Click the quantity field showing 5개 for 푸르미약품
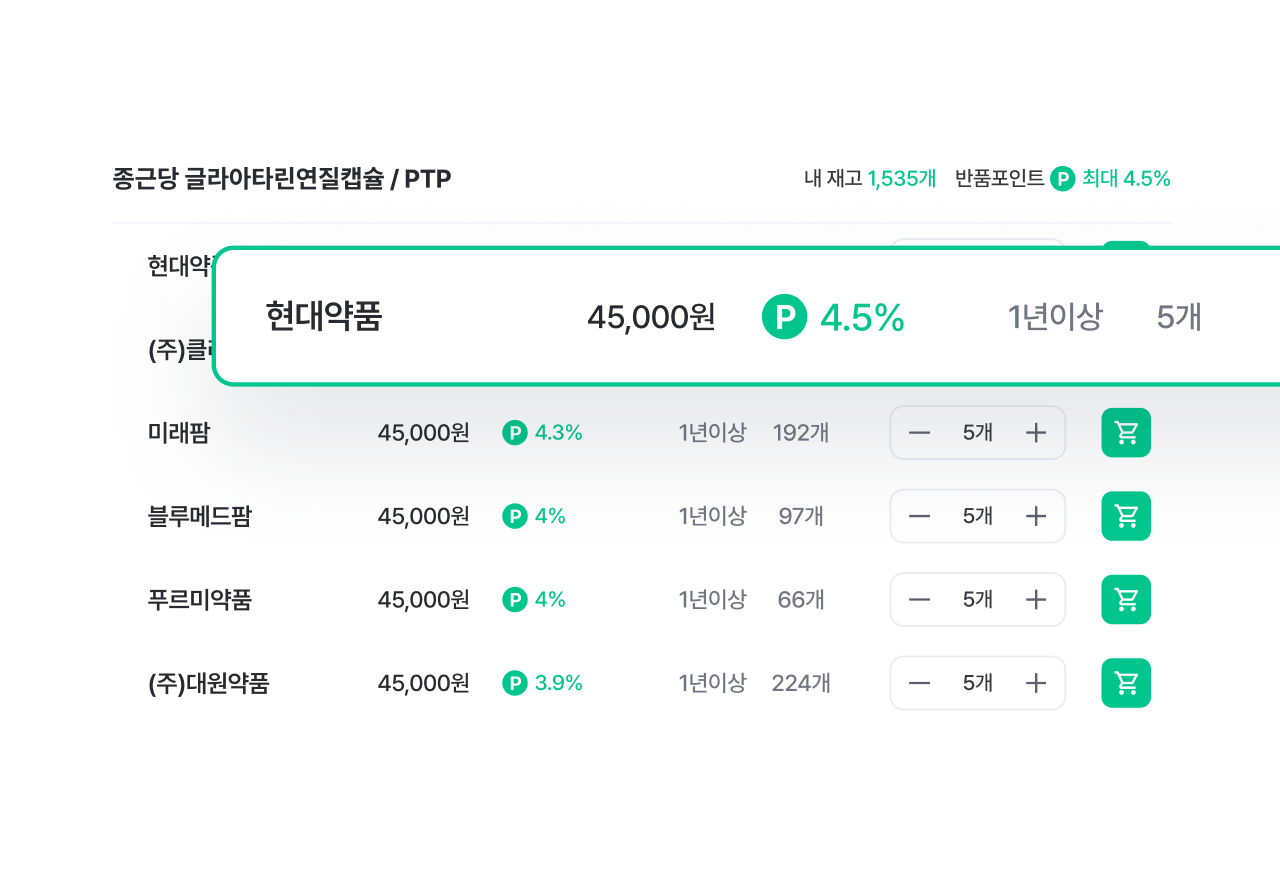The height and width of the screenshot is (880, 1280). point(977,599)
